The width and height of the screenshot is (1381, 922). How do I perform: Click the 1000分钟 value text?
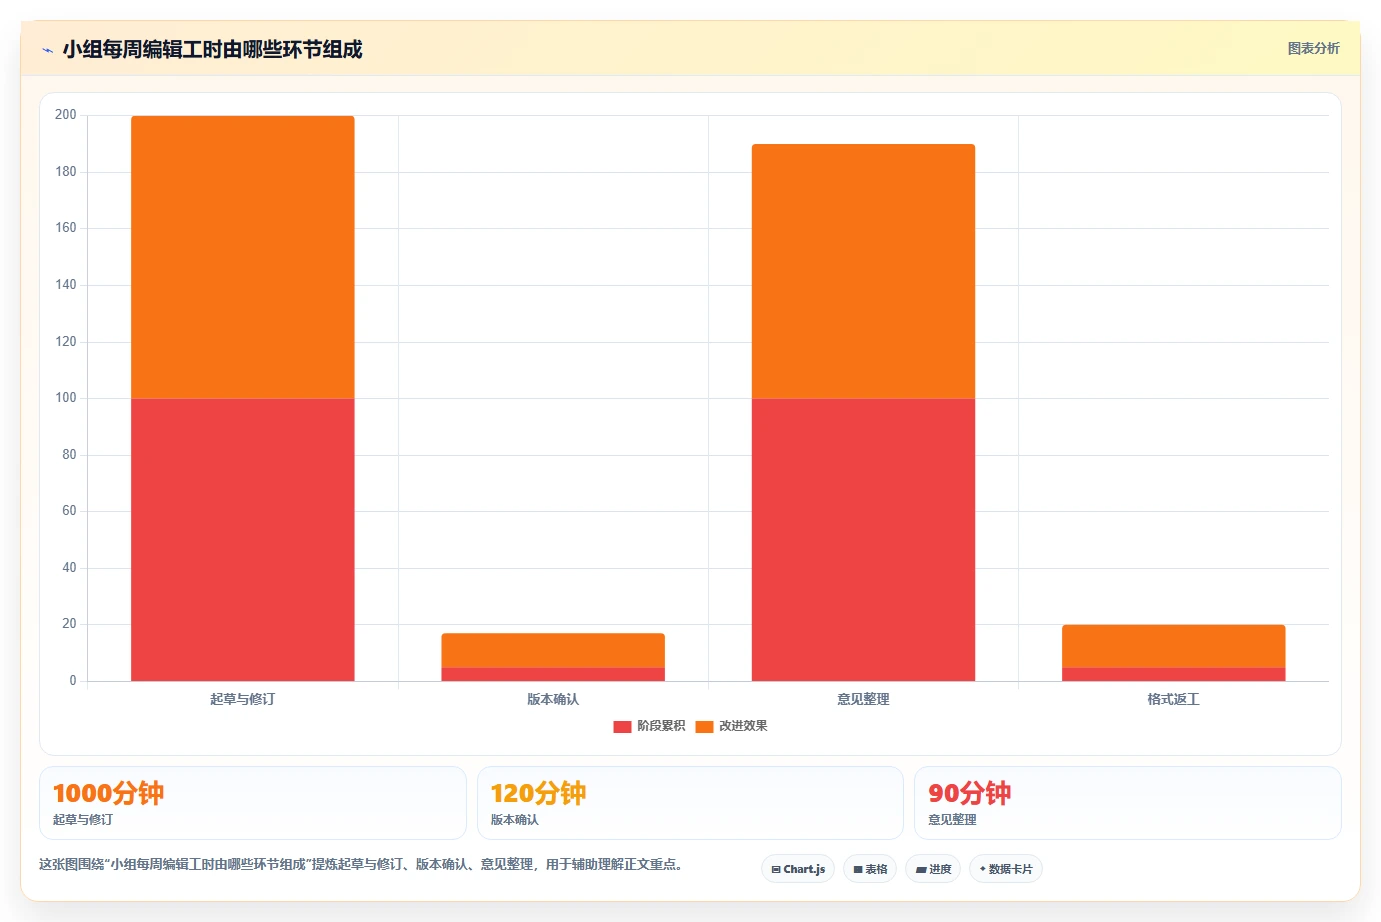click(x=108, y=794)
